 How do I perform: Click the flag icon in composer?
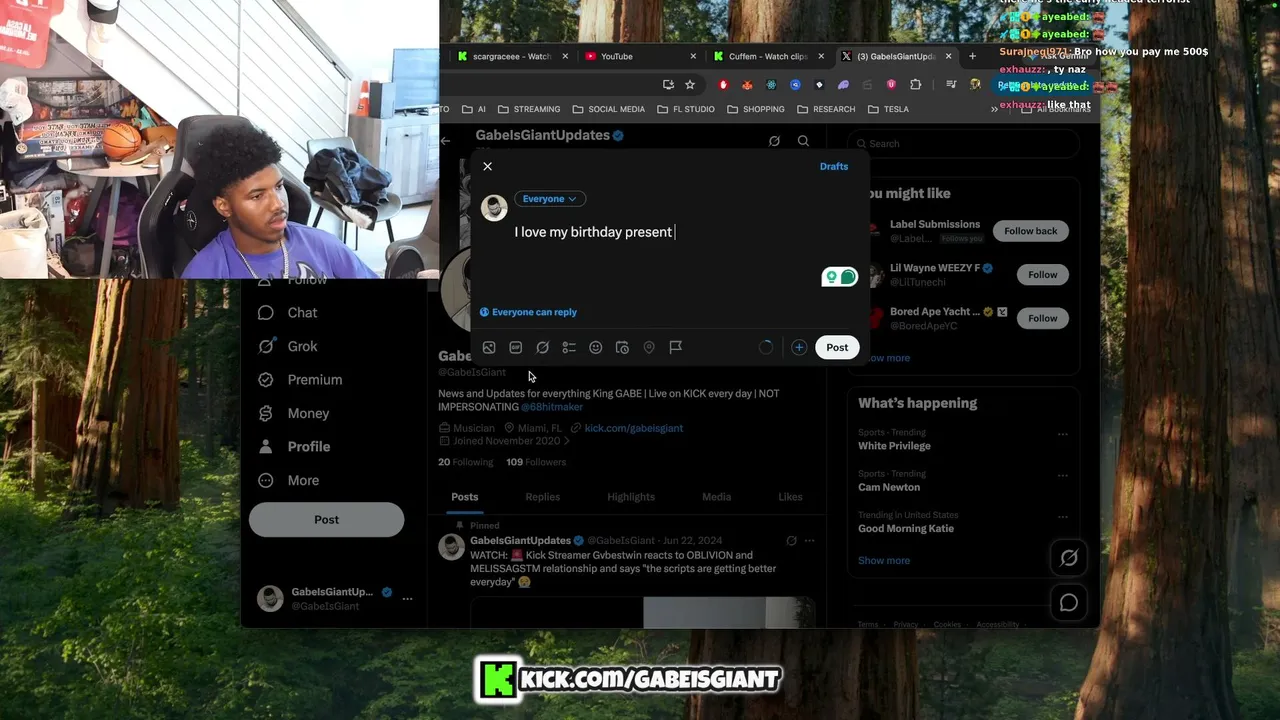point(676,347)
